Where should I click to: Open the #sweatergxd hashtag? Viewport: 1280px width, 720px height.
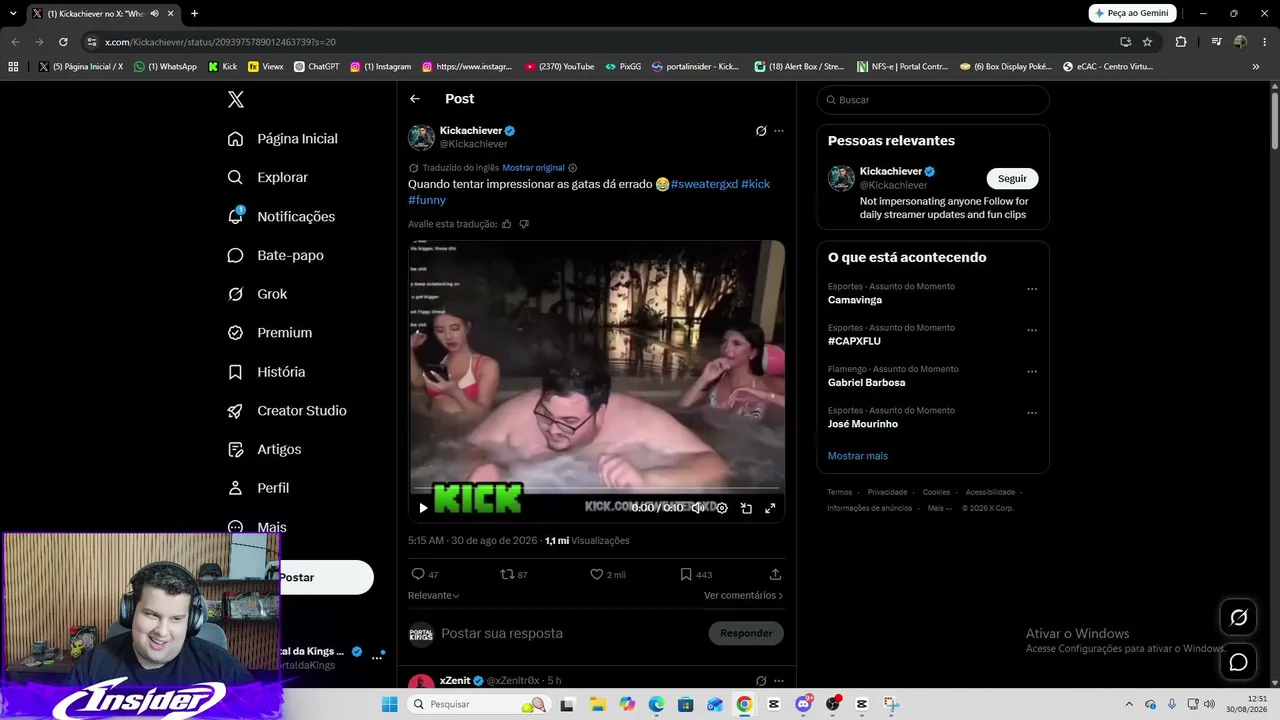[x=704, y=184]
